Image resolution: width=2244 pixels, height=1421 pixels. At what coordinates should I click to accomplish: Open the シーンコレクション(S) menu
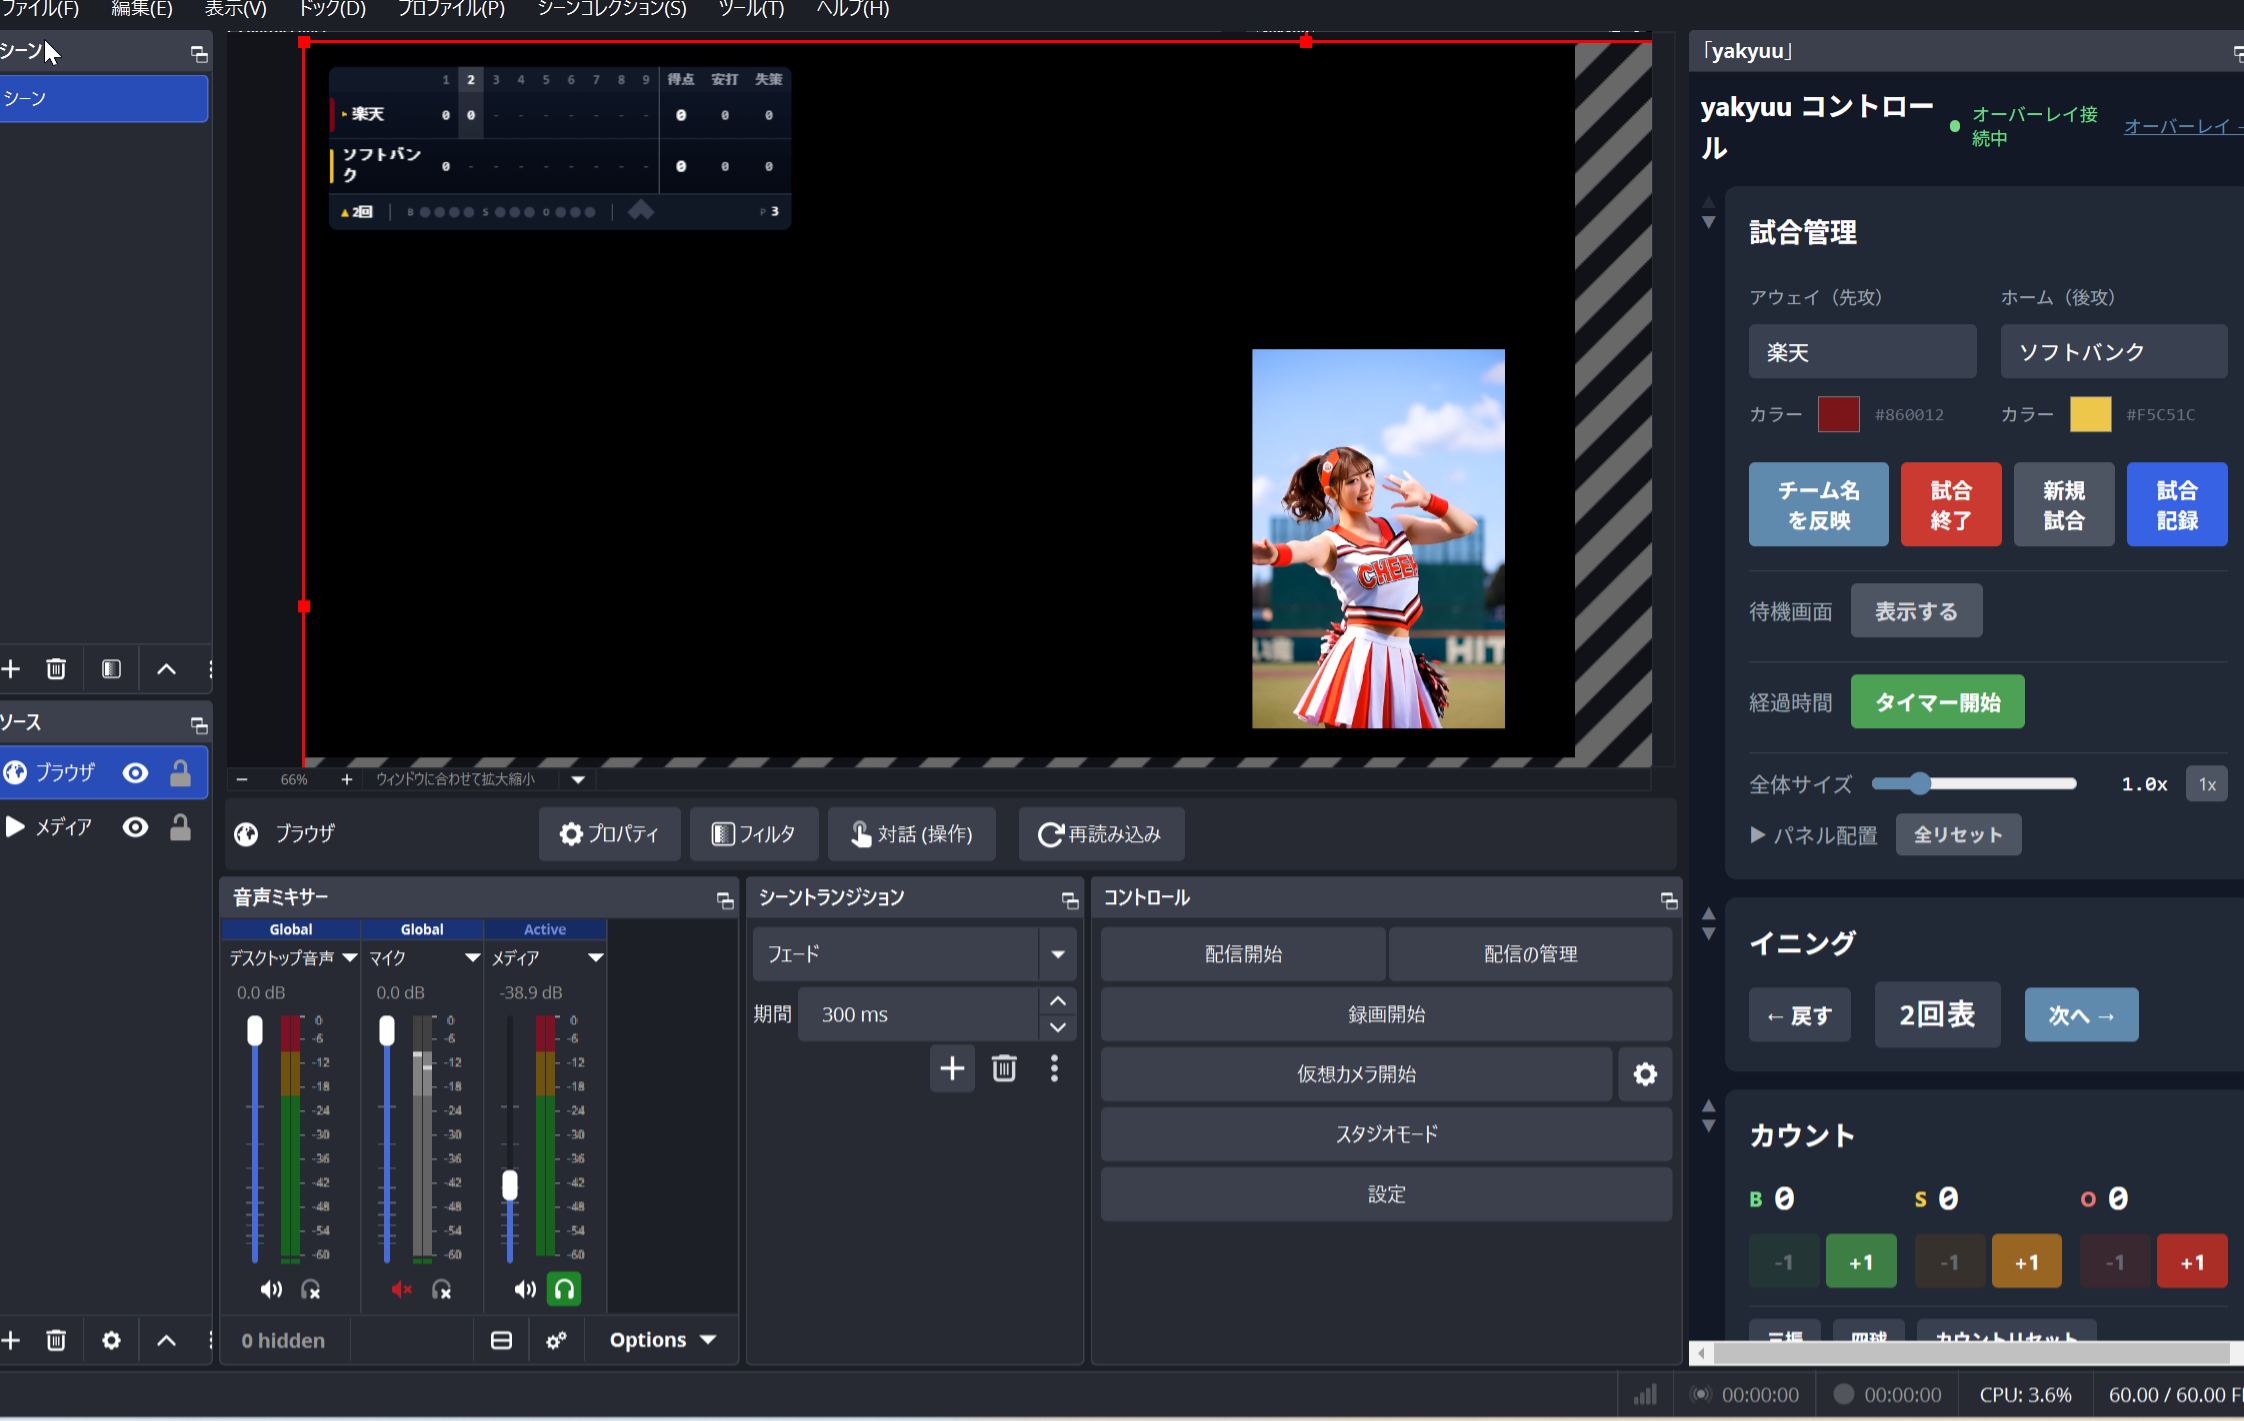[611, 9]
